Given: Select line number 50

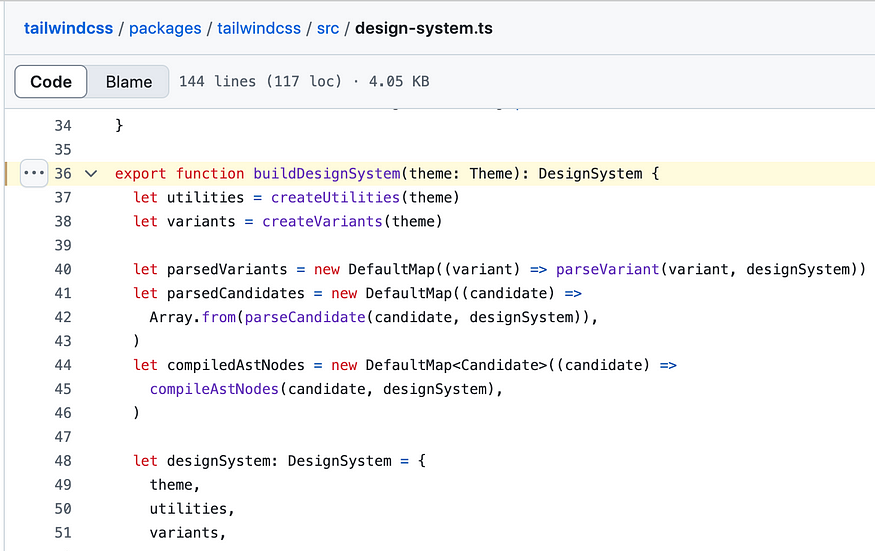Looking at the screenshot, I should (63, 509).
